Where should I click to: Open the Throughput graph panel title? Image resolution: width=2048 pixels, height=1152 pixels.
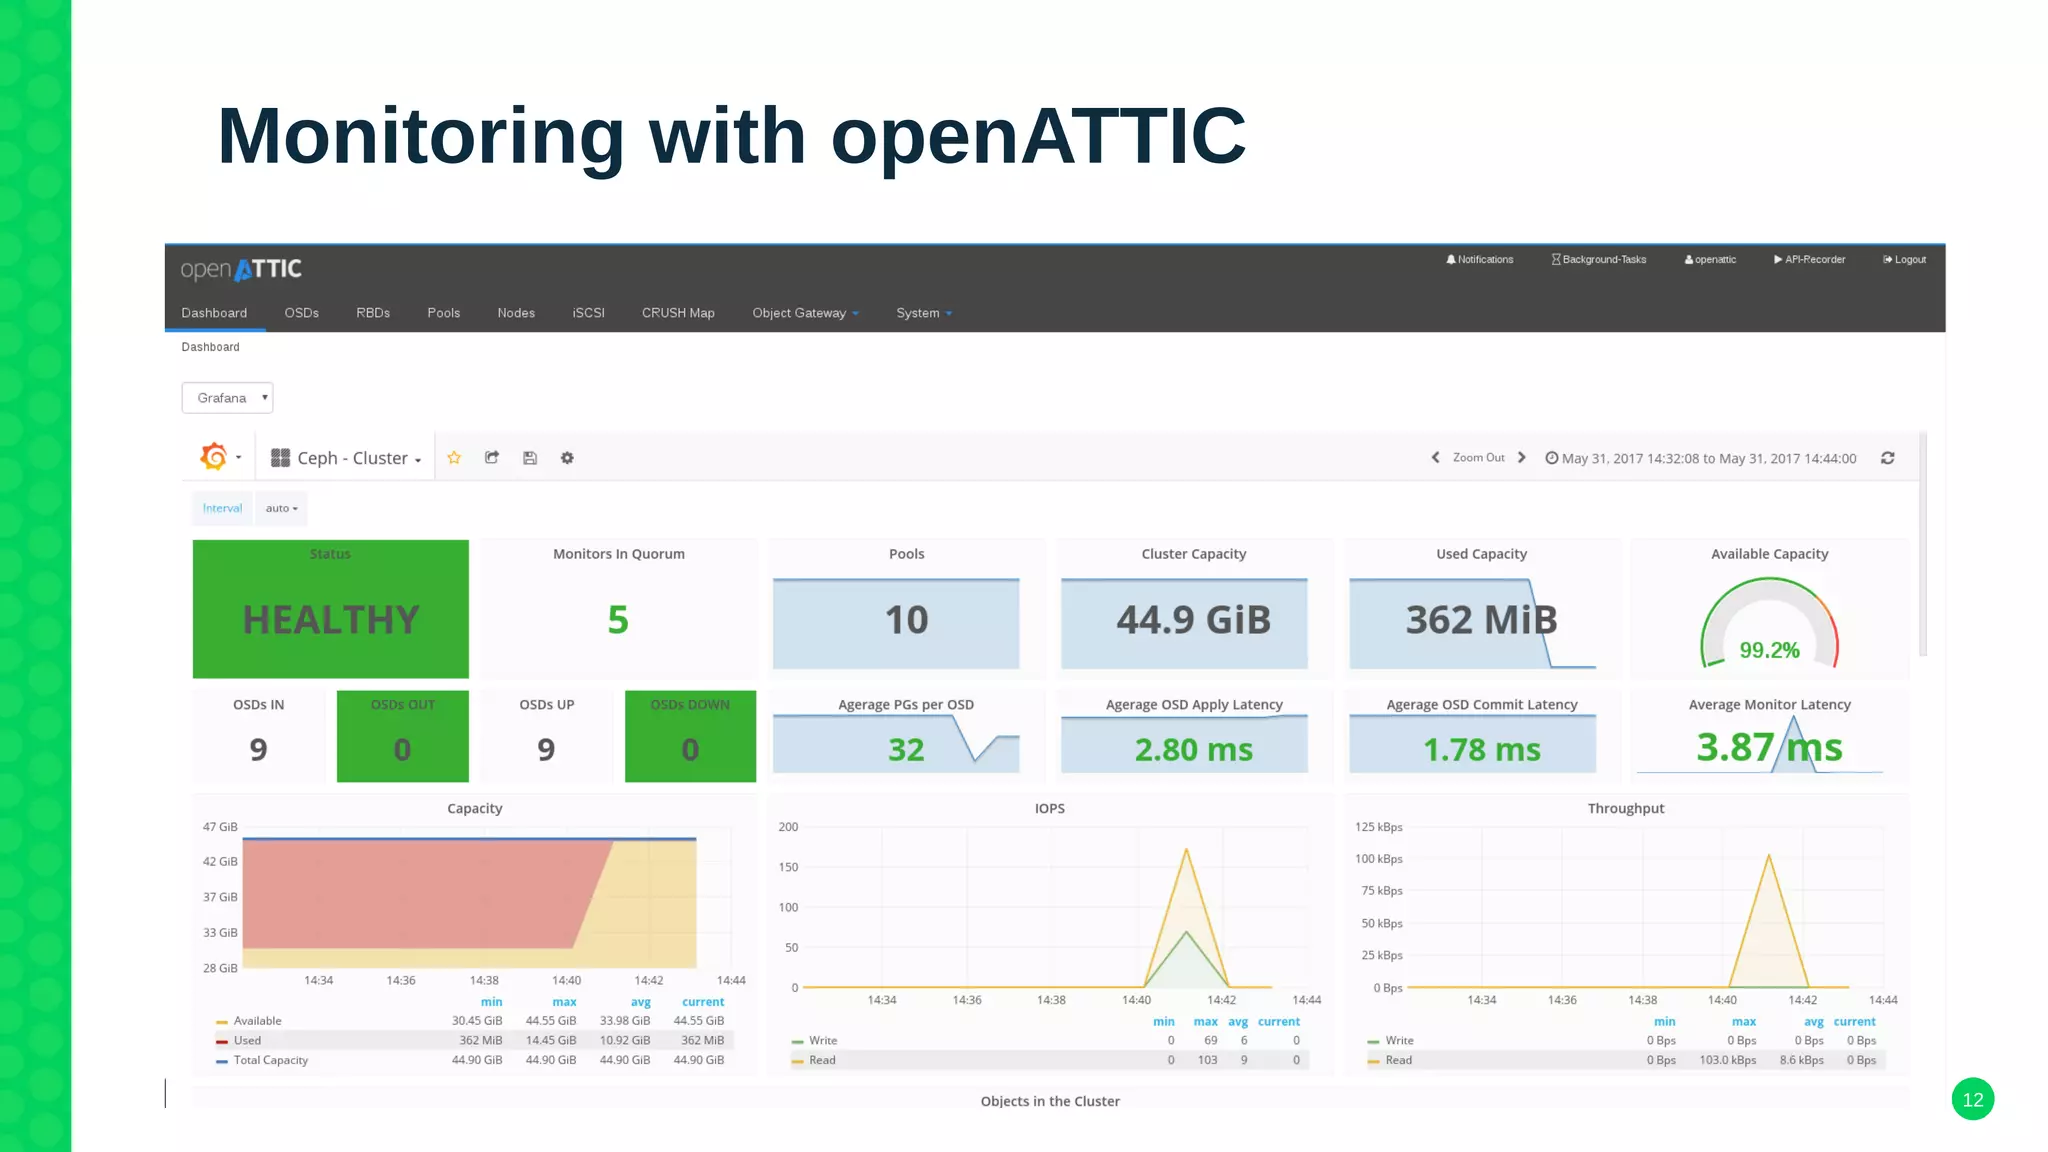click(x=1625, y=808)
